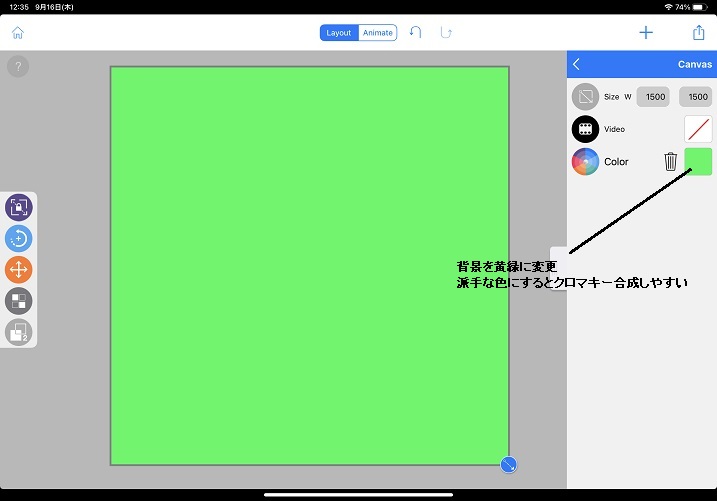Click the canvas width input field
Screen dimensions: 717x501
click(x=655, y=97)
